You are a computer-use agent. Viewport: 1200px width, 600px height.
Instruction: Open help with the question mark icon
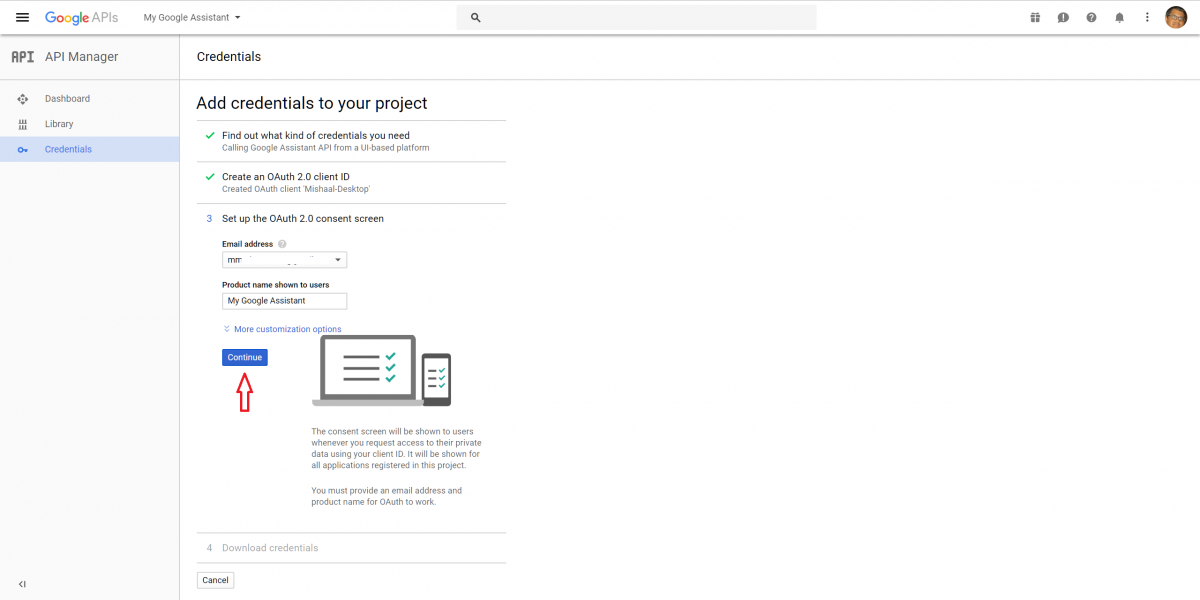coord(1091,17)
